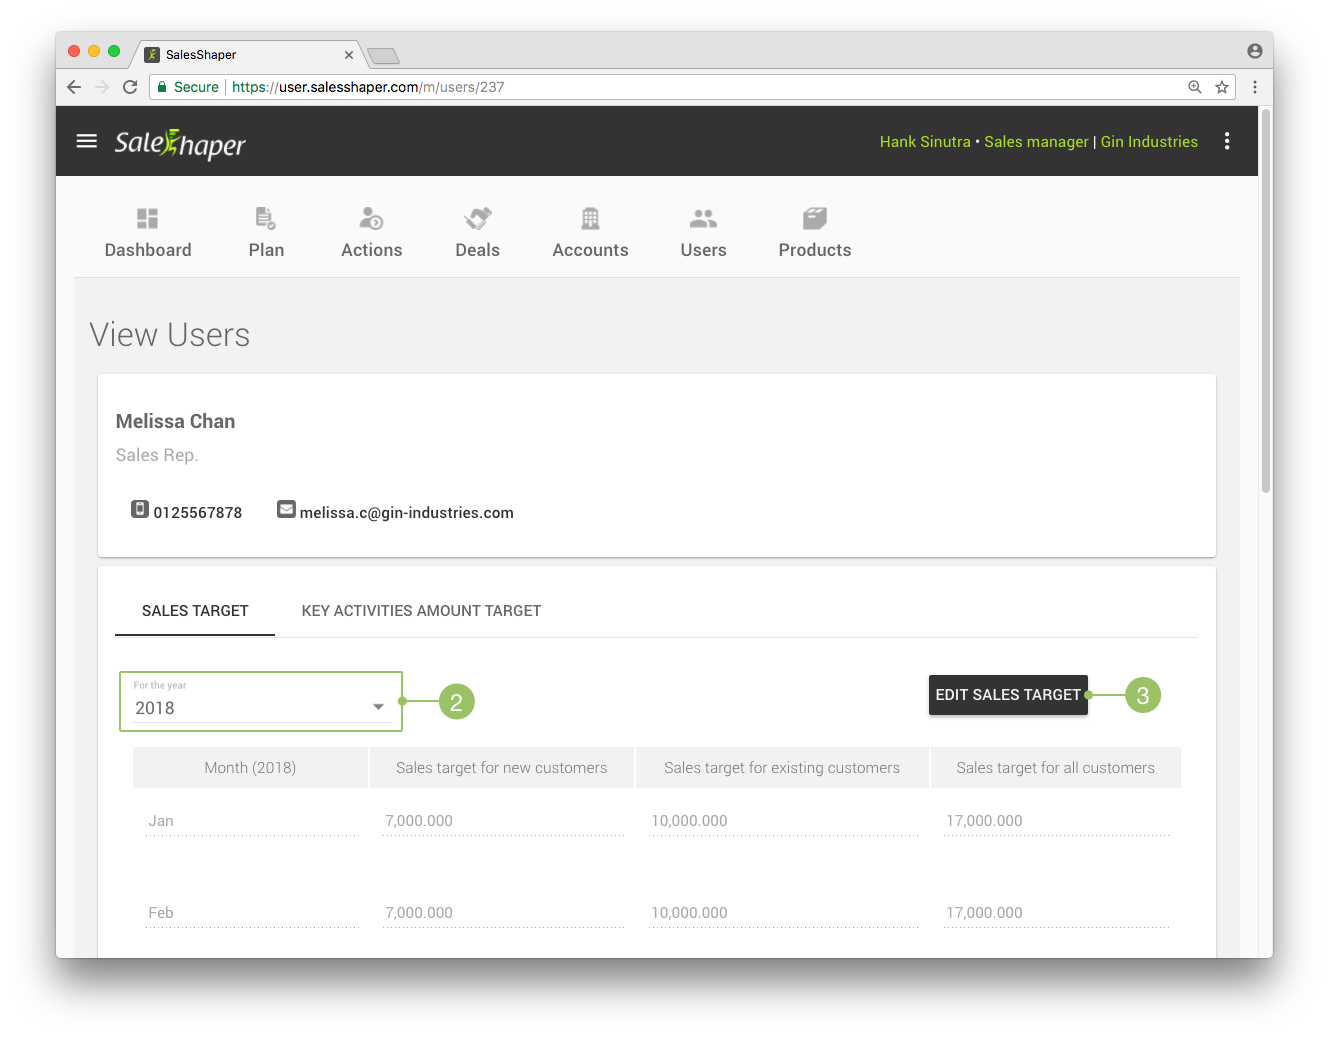Click the Accounts building icon

tap(591, 218)
